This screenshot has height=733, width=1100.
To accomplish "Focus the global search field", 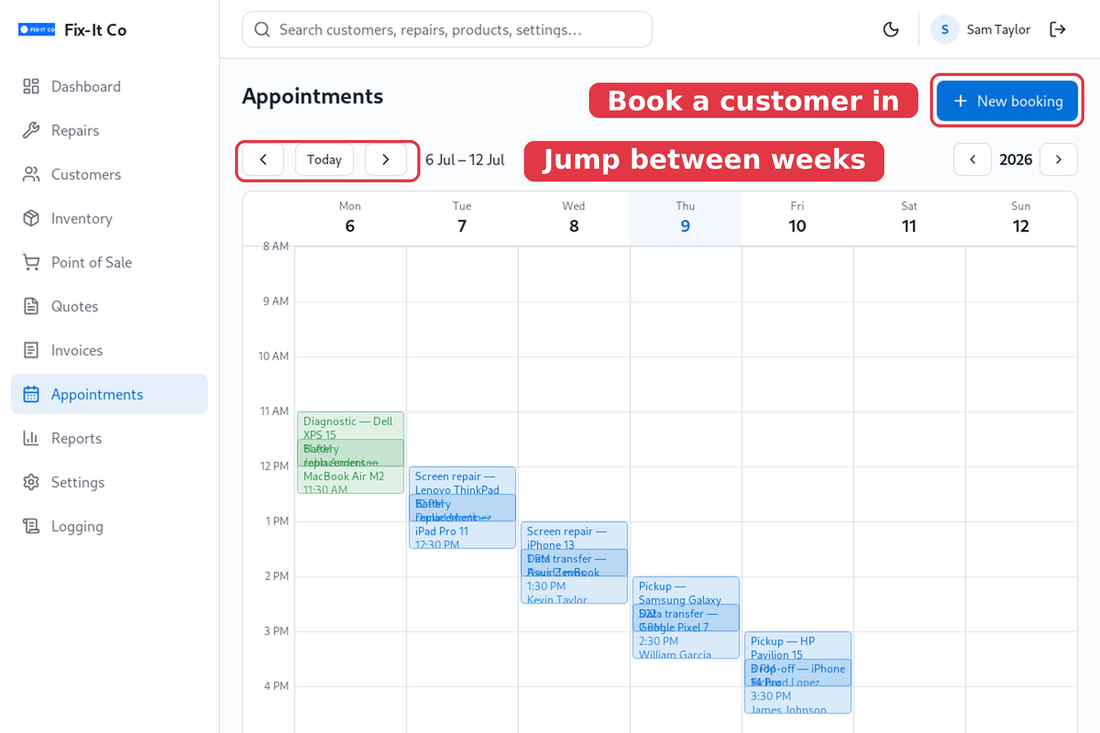I will (x=447, y=29).
